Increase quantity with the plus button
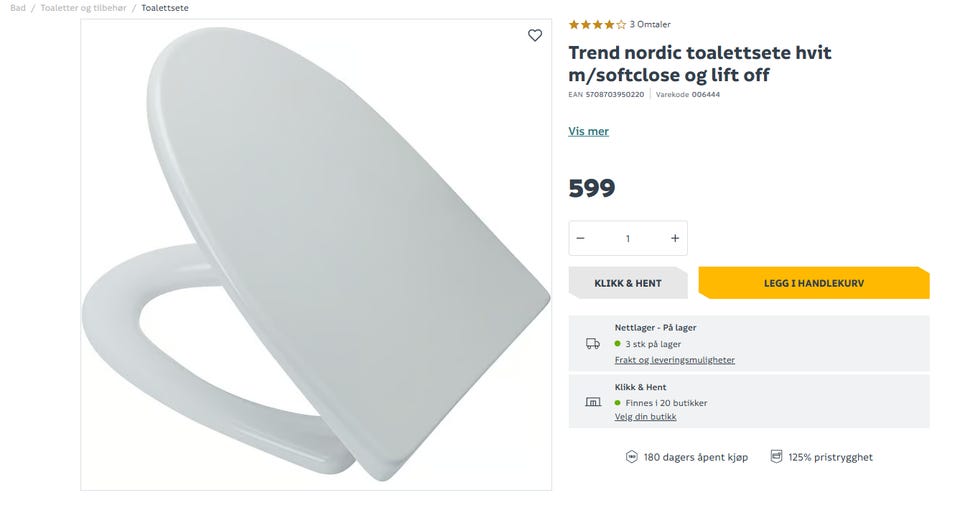Screen dimensions: 960x508 675,238
